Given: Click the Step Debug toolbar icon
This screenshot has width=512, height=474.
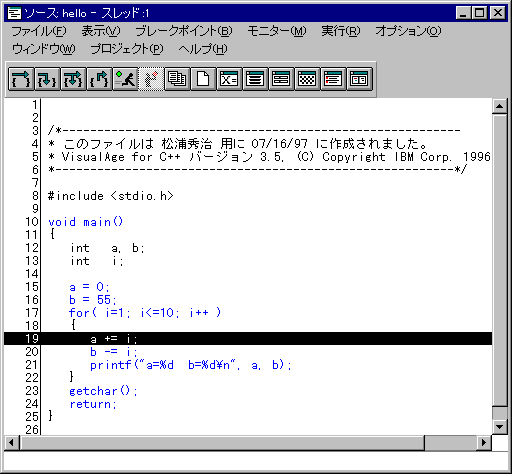Looking at the screenshot, I should click(73, 79).
